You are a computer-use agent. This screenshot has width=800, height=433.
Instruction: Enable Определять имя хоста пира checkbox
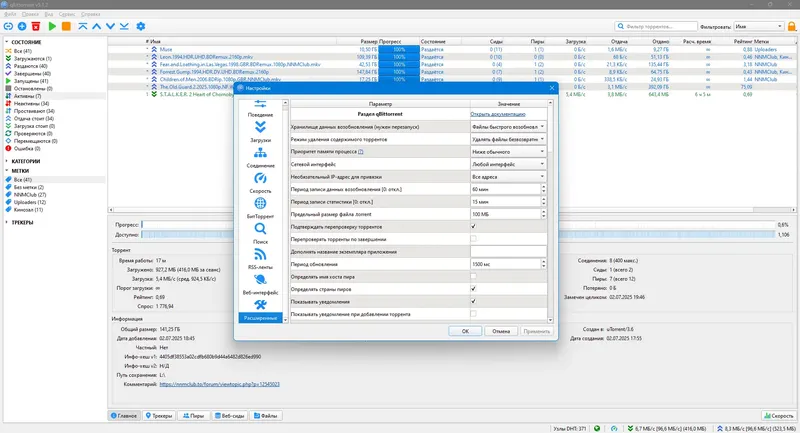[473, 276]
